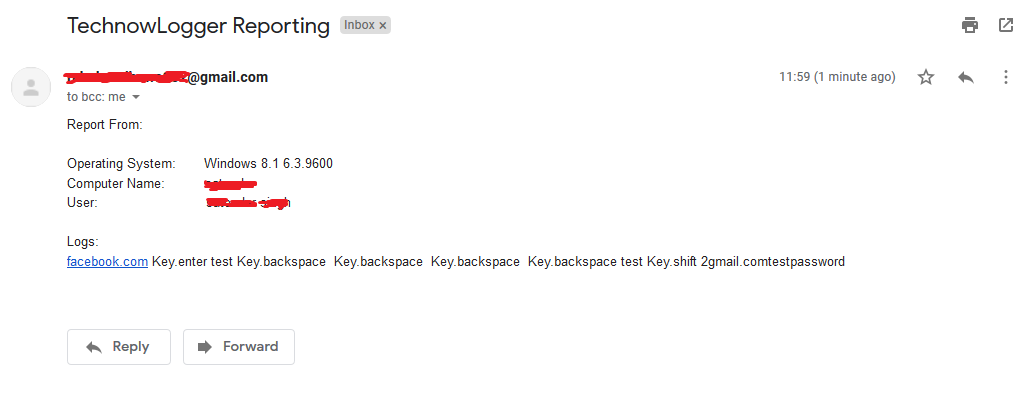Click the 11:59 timestamp of the email
The height and width of the screenshot is (403, 1027).
coord(837,77)
